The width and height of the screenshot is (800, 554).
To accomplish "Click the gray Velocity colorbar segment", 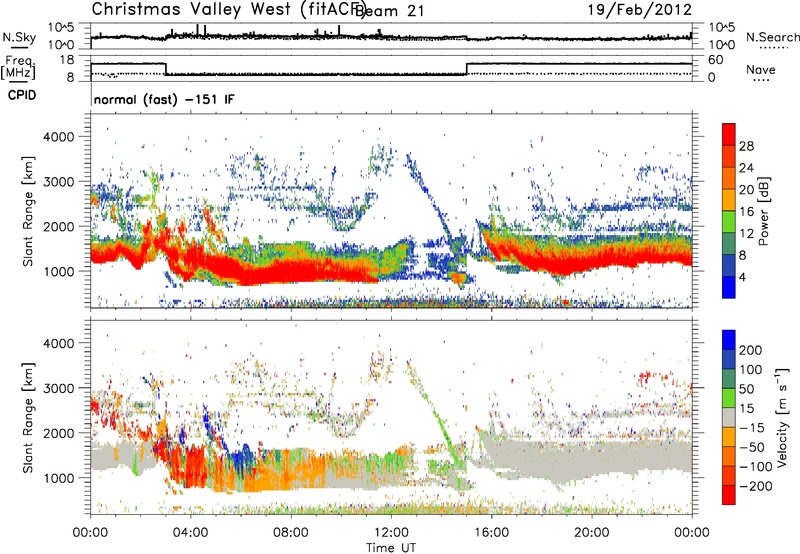I will pos(729,417).
